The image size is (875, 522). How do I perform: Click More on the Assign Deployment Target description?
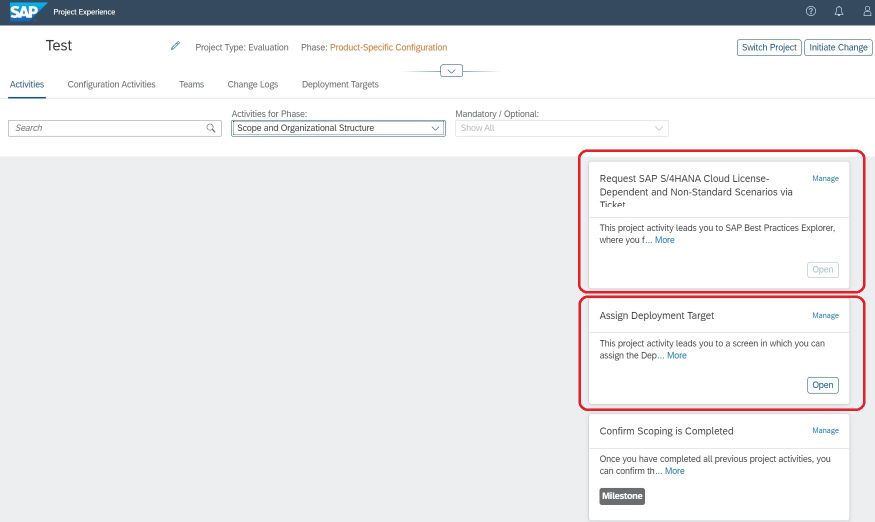676,356
